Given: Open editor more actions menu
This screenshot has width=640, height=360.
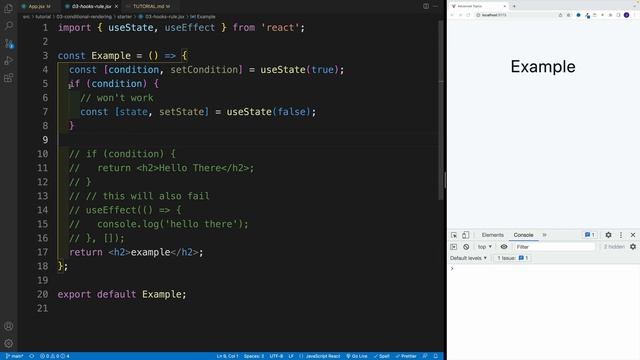Looking at the screenshot, I should (x=436, y=6).
